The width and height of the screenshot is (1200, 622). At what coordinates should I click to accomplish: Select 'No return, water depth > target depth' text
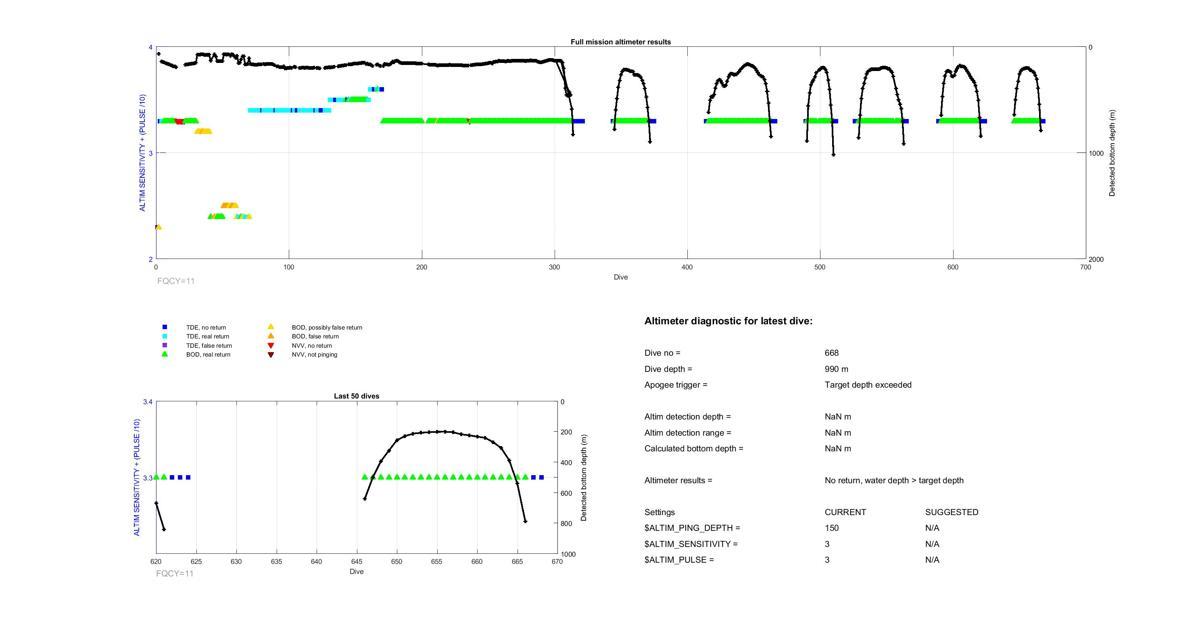click(x=894, y=481)
